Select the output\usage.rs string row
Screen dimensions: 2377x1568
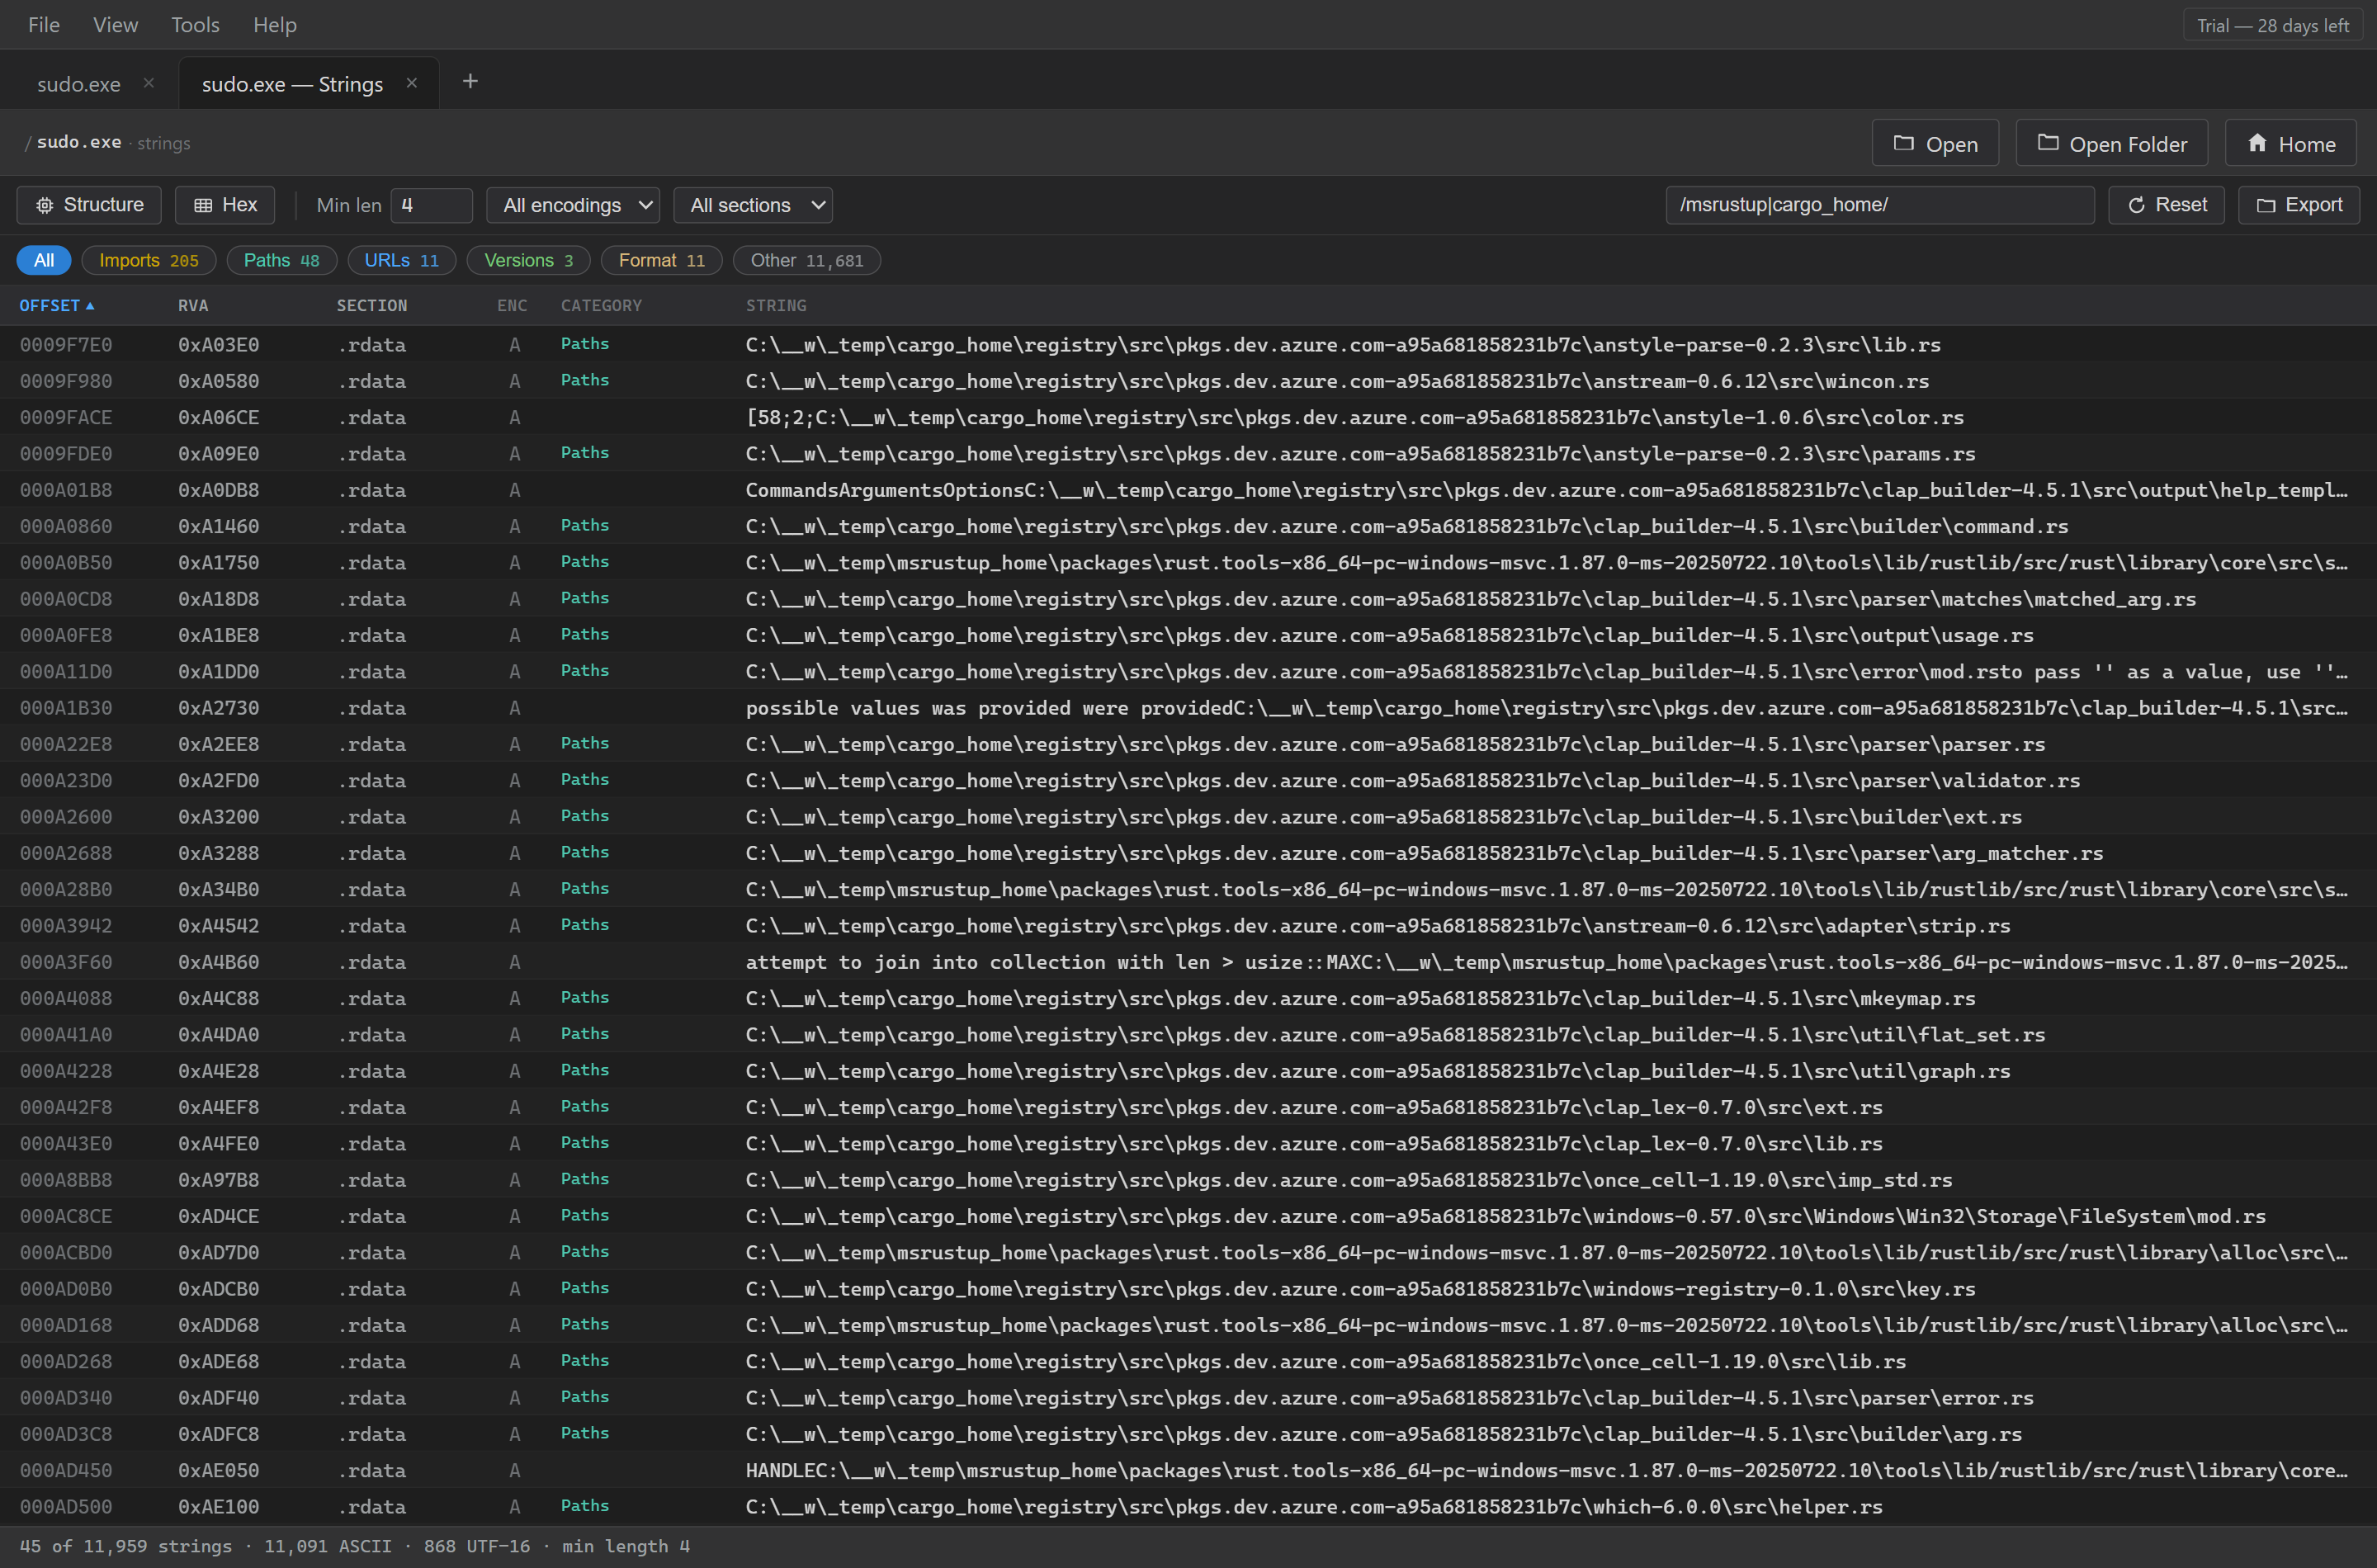(1188, 635)
